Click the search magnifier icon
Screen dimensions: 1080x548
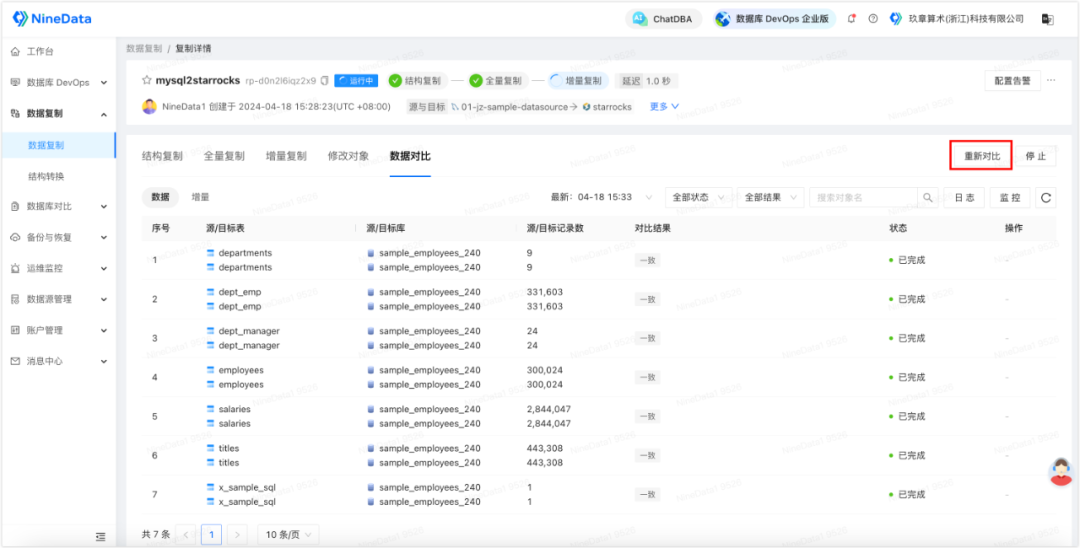(928, 198)
